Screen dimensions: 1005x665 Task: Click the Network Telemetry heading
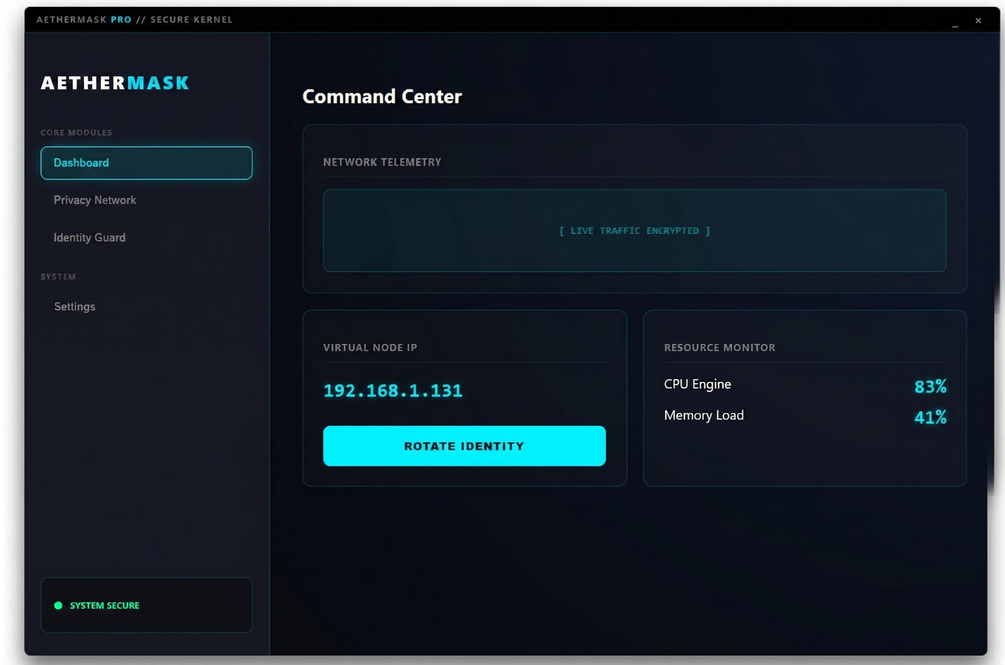coord(382,162)
